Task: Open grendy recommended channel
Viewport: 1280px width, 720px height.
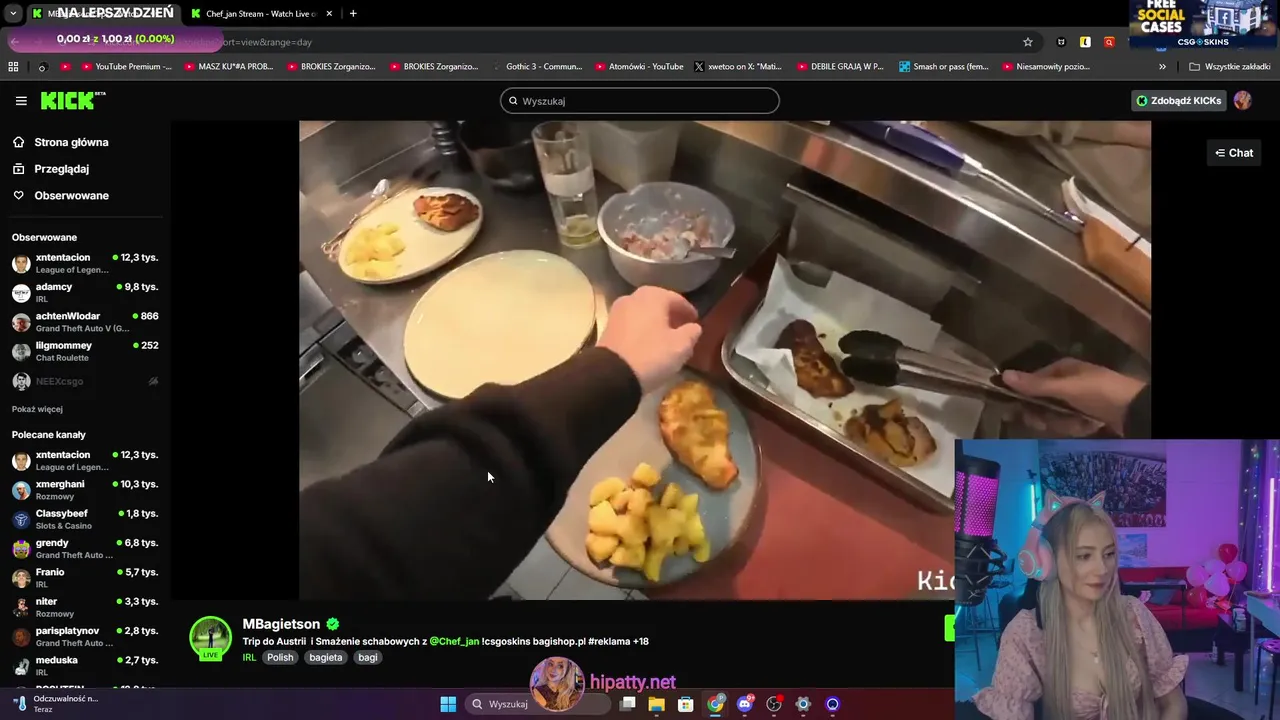Action: click(85, 548)
